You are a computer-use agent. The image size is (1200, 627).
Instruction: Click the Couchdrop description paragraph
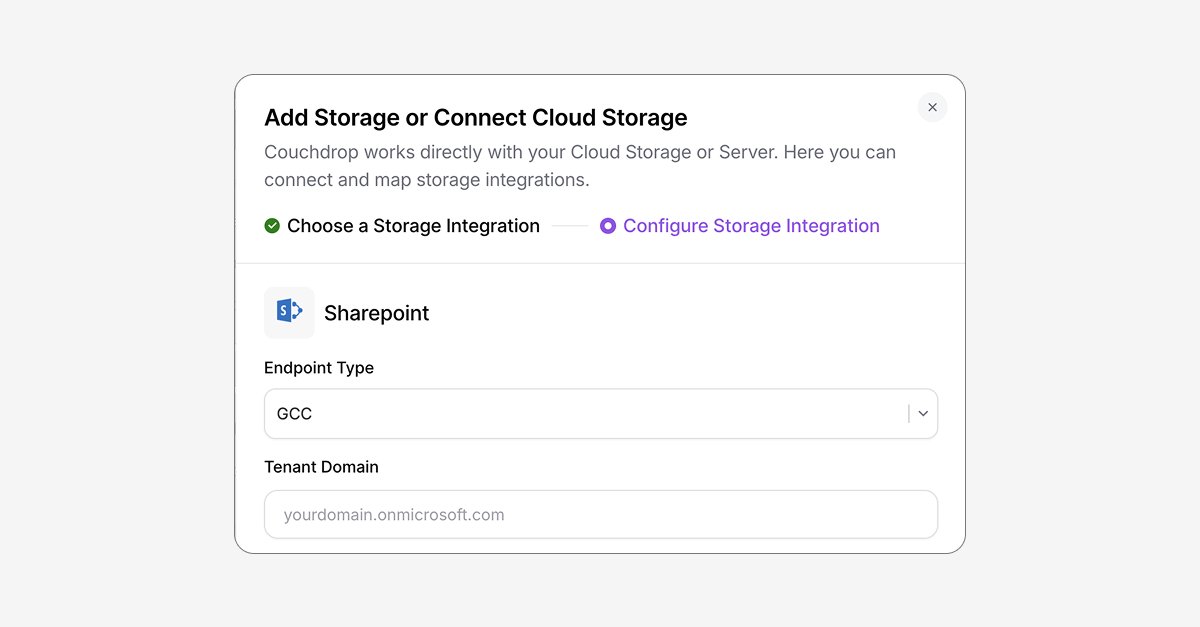point(580,166)
